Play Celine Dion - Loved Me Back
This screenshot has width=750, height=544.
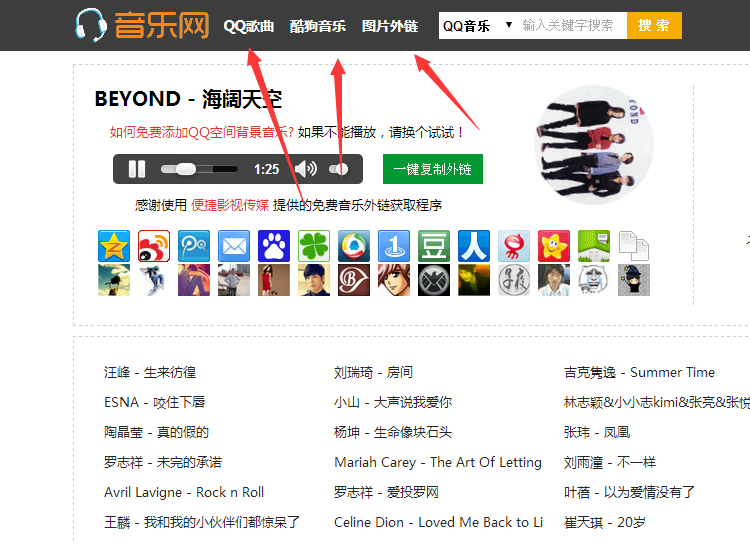439,522
